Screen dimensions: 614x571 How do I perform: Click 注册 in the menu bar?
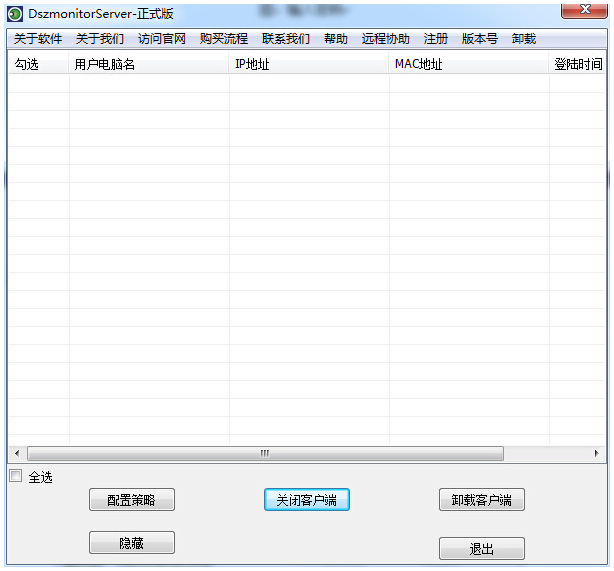coord(436,39)
